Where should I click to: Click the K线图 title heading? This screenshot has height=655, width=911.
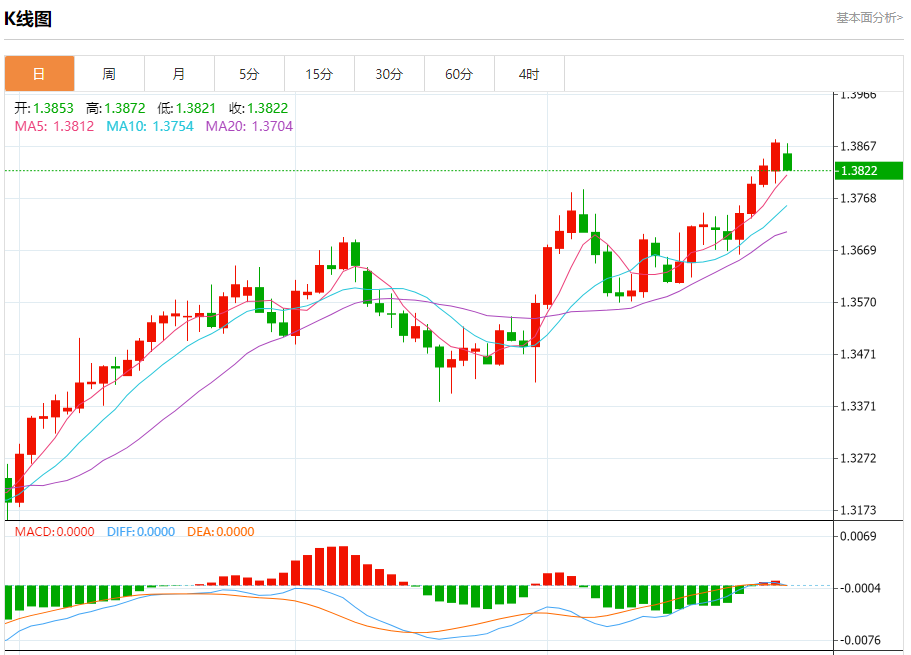point(28,18)
